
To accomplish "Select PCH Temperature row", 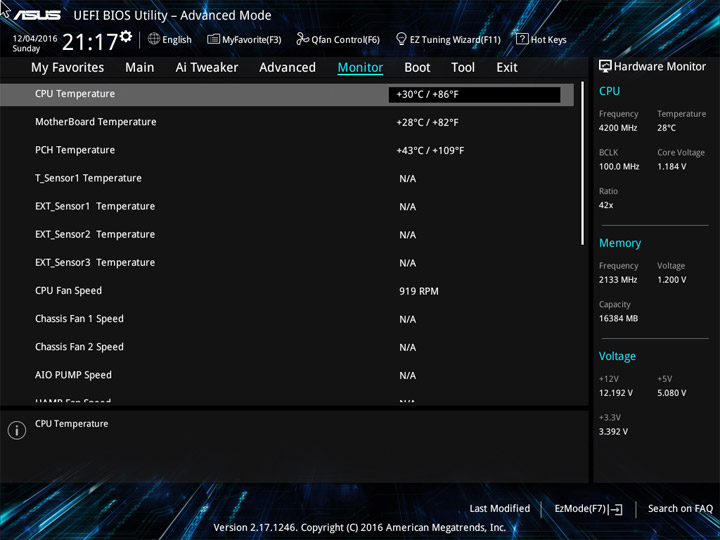I will (287, 150).
